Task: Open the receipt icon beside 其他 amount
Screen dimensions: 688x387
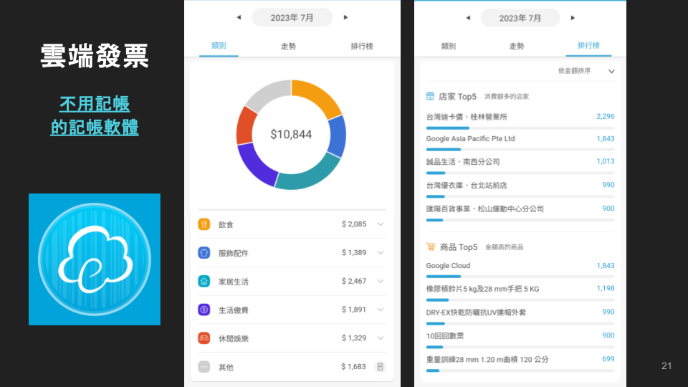Action: pyautogui.click(x=380, y=366)
